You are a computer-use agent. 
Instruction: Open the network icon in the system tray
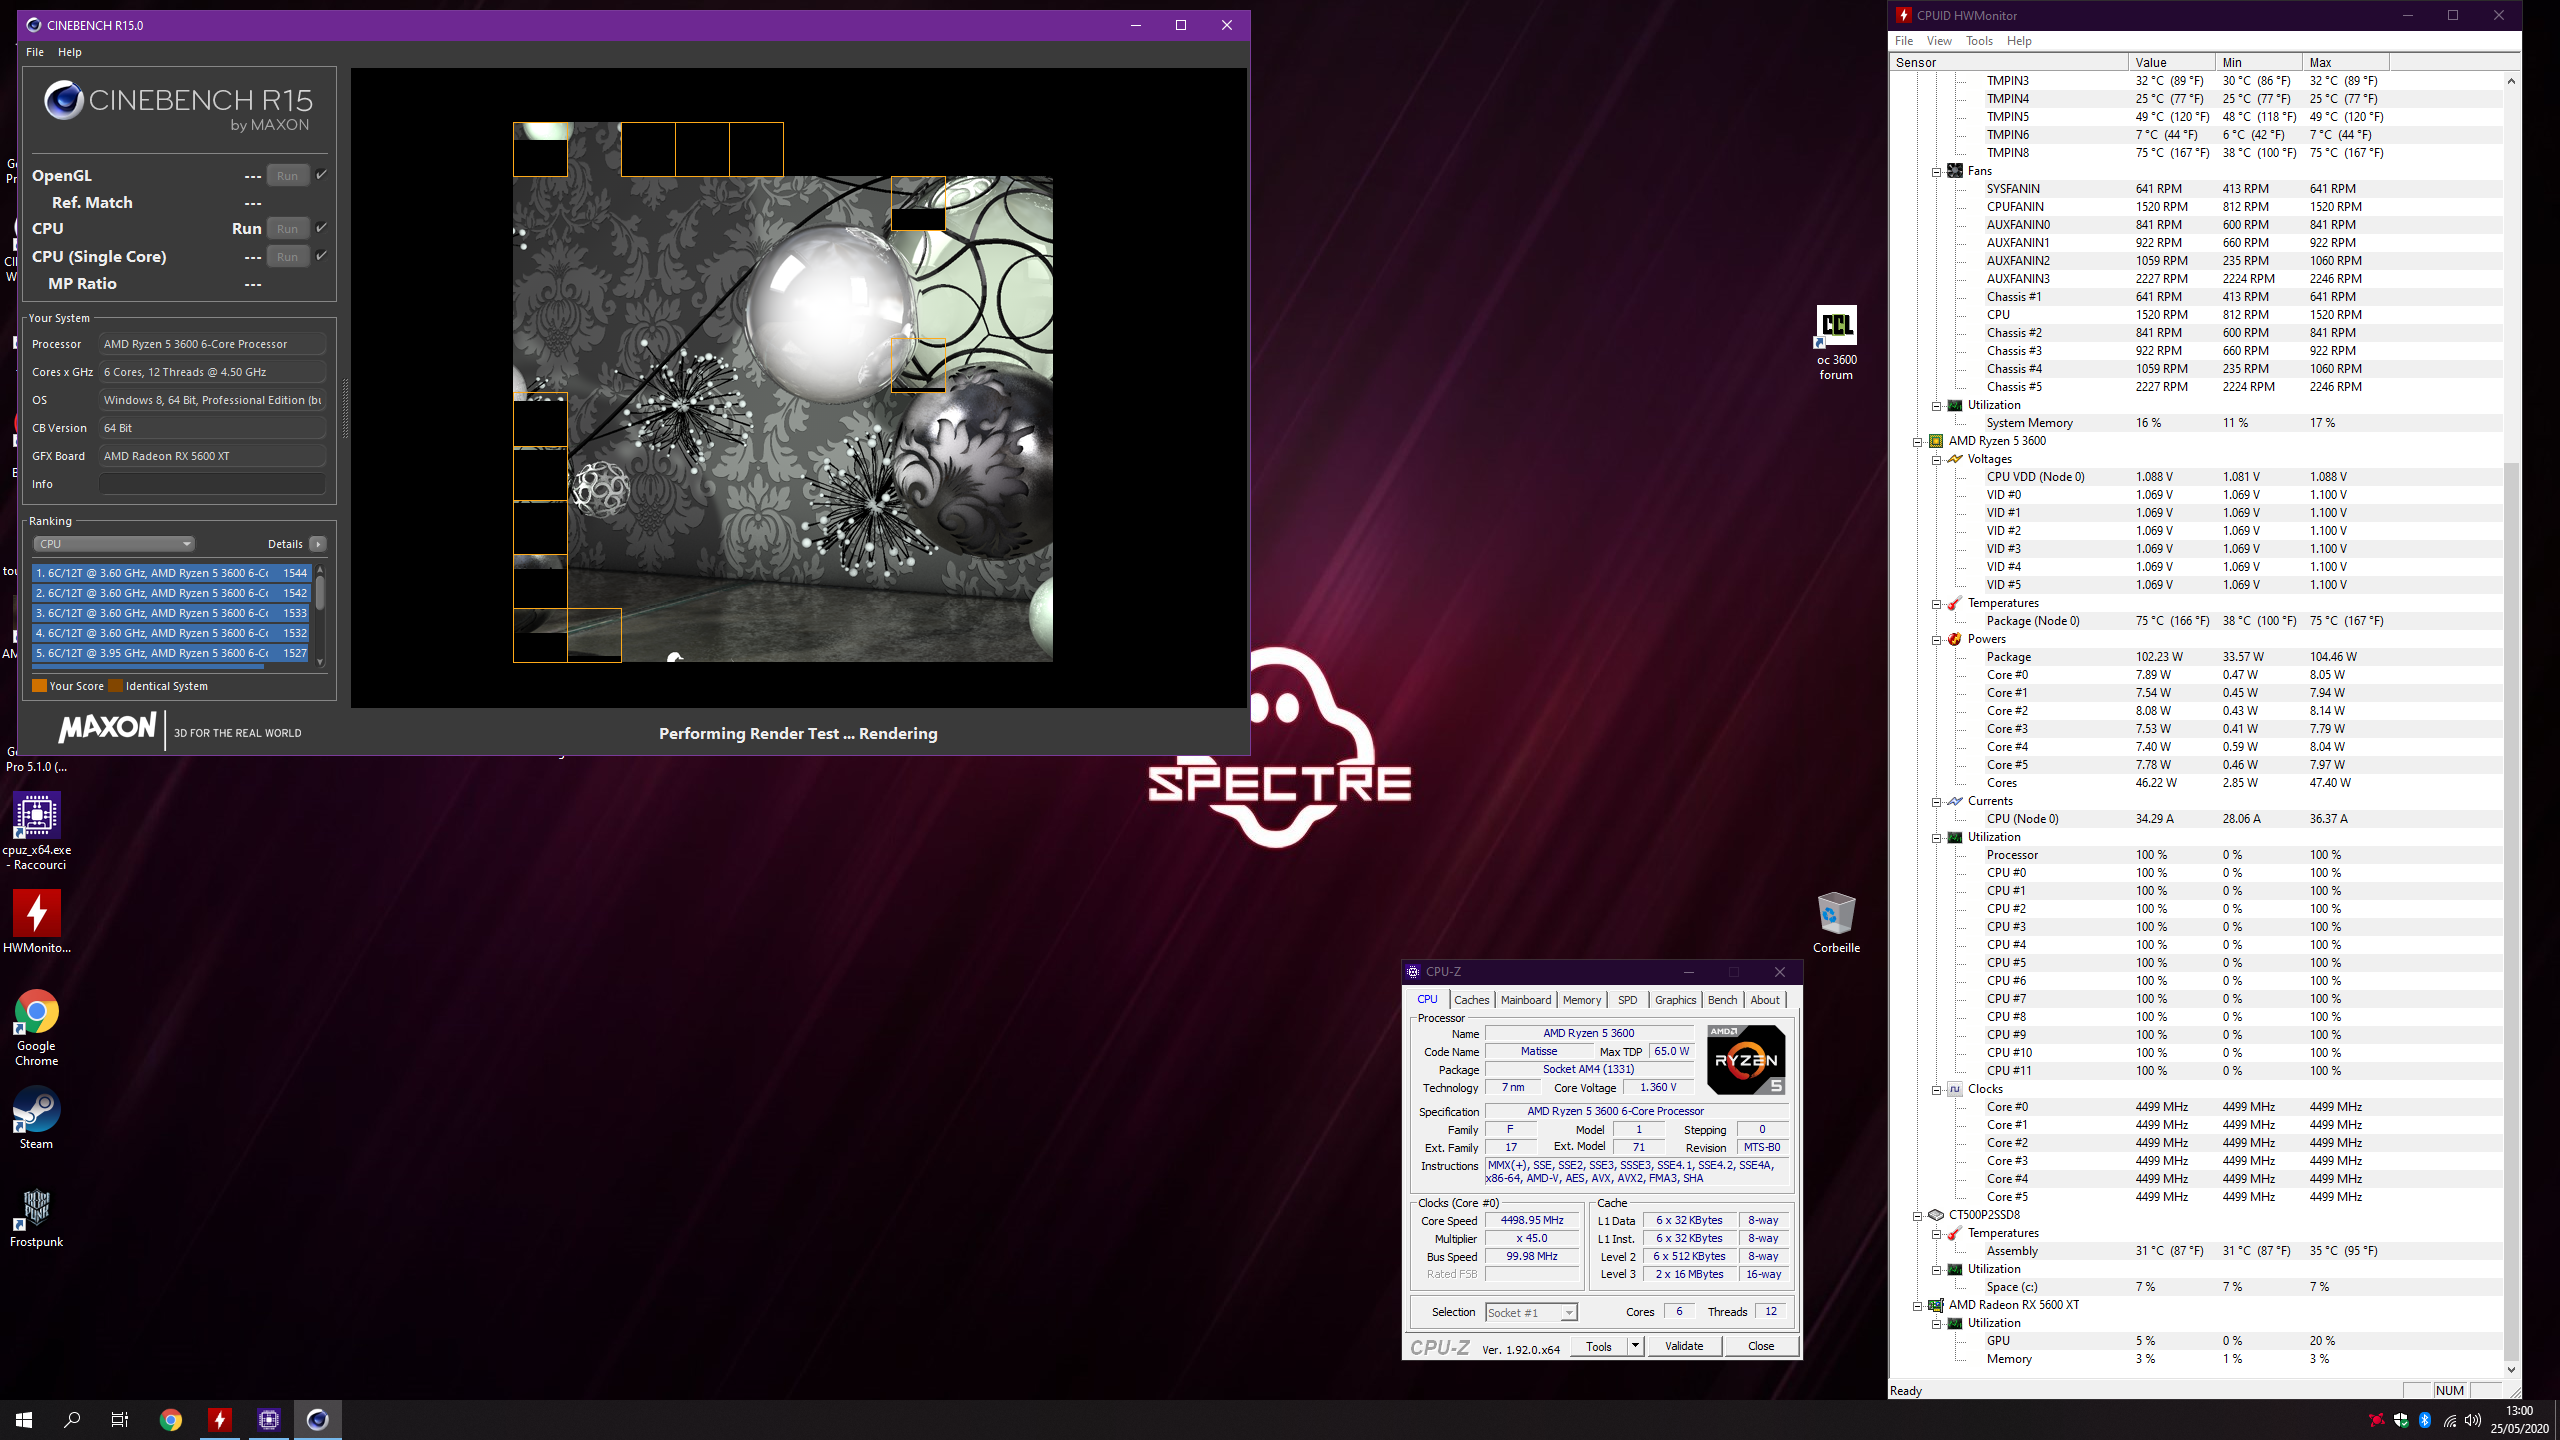(x=2449, y=1420)
